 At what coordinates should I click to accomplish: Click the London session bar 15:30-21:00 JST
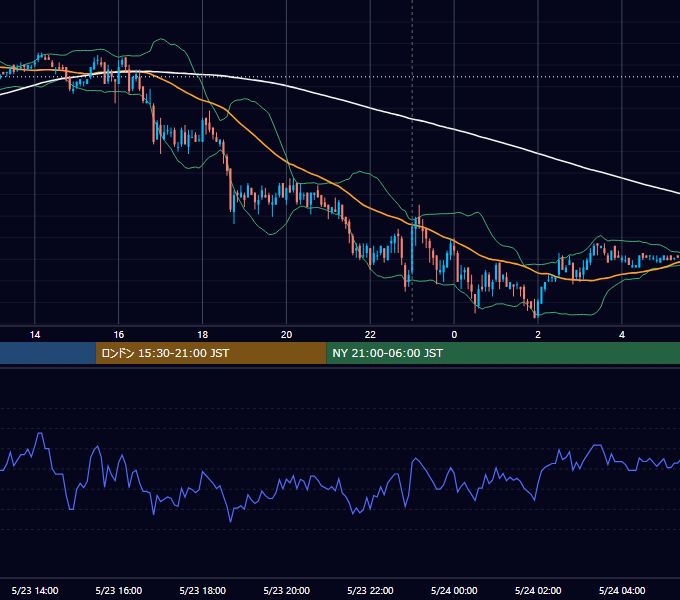click(211, 353)
